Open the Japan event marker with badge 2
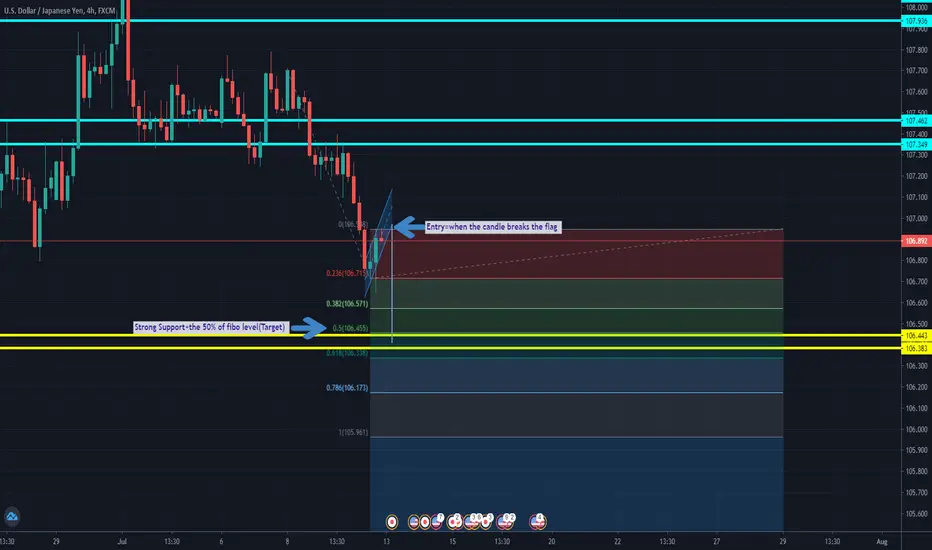The width and height of the screenshot is (932, 550). (x=453, y=522)
